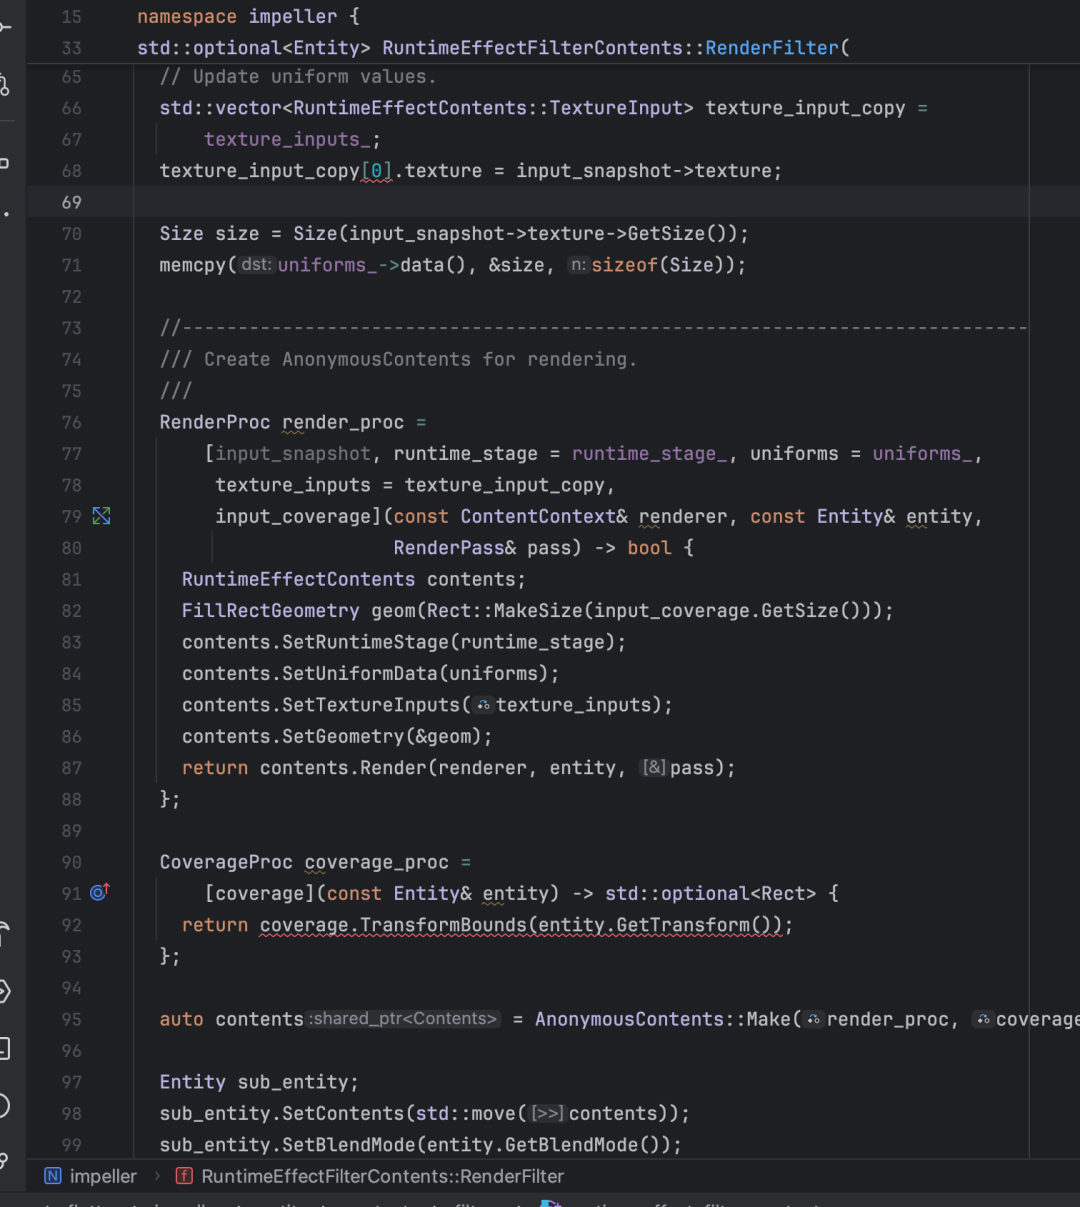
Task: Click the red f function icon in breadcrumbs
Action: click(x=184, y=1176)
